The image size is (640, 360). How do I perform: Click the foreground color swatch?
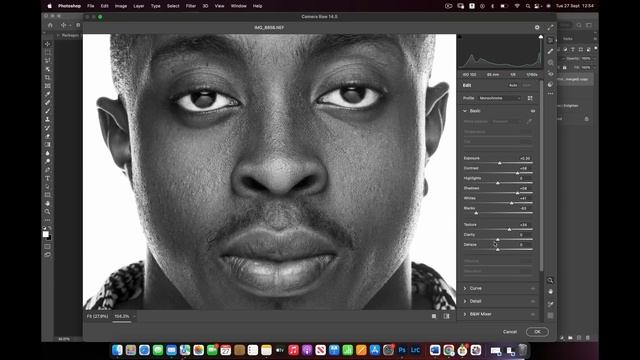[x=46, y=234]
